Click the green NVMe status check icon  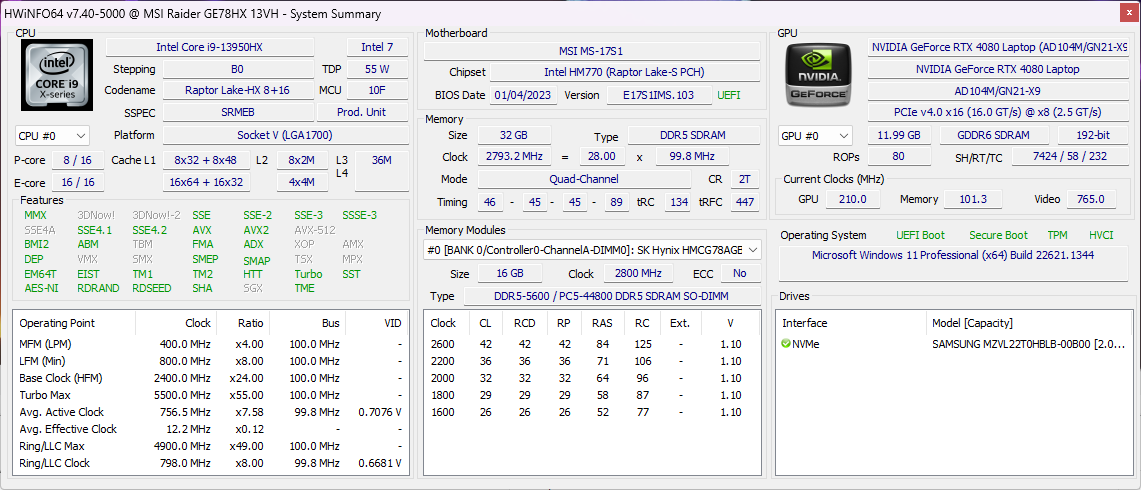pyautogui.click(x=787, y=344)
